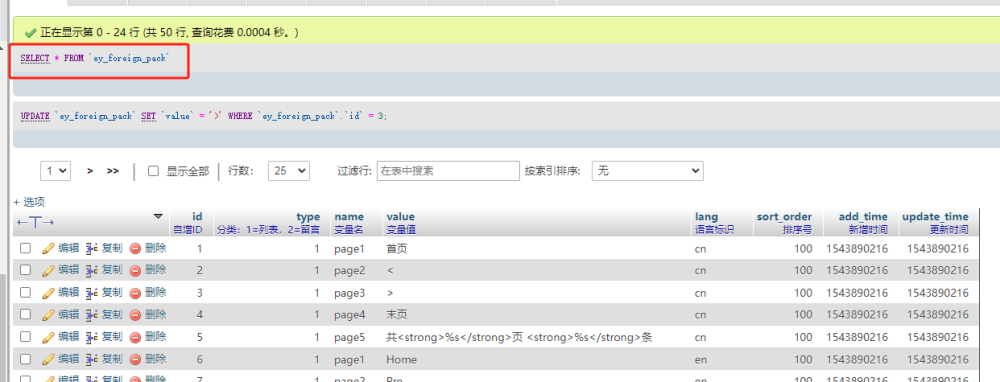Viewport: 1000px width, 382px height.
Task: Click the red delete icon for row id 3
Action: pos(135,293)
